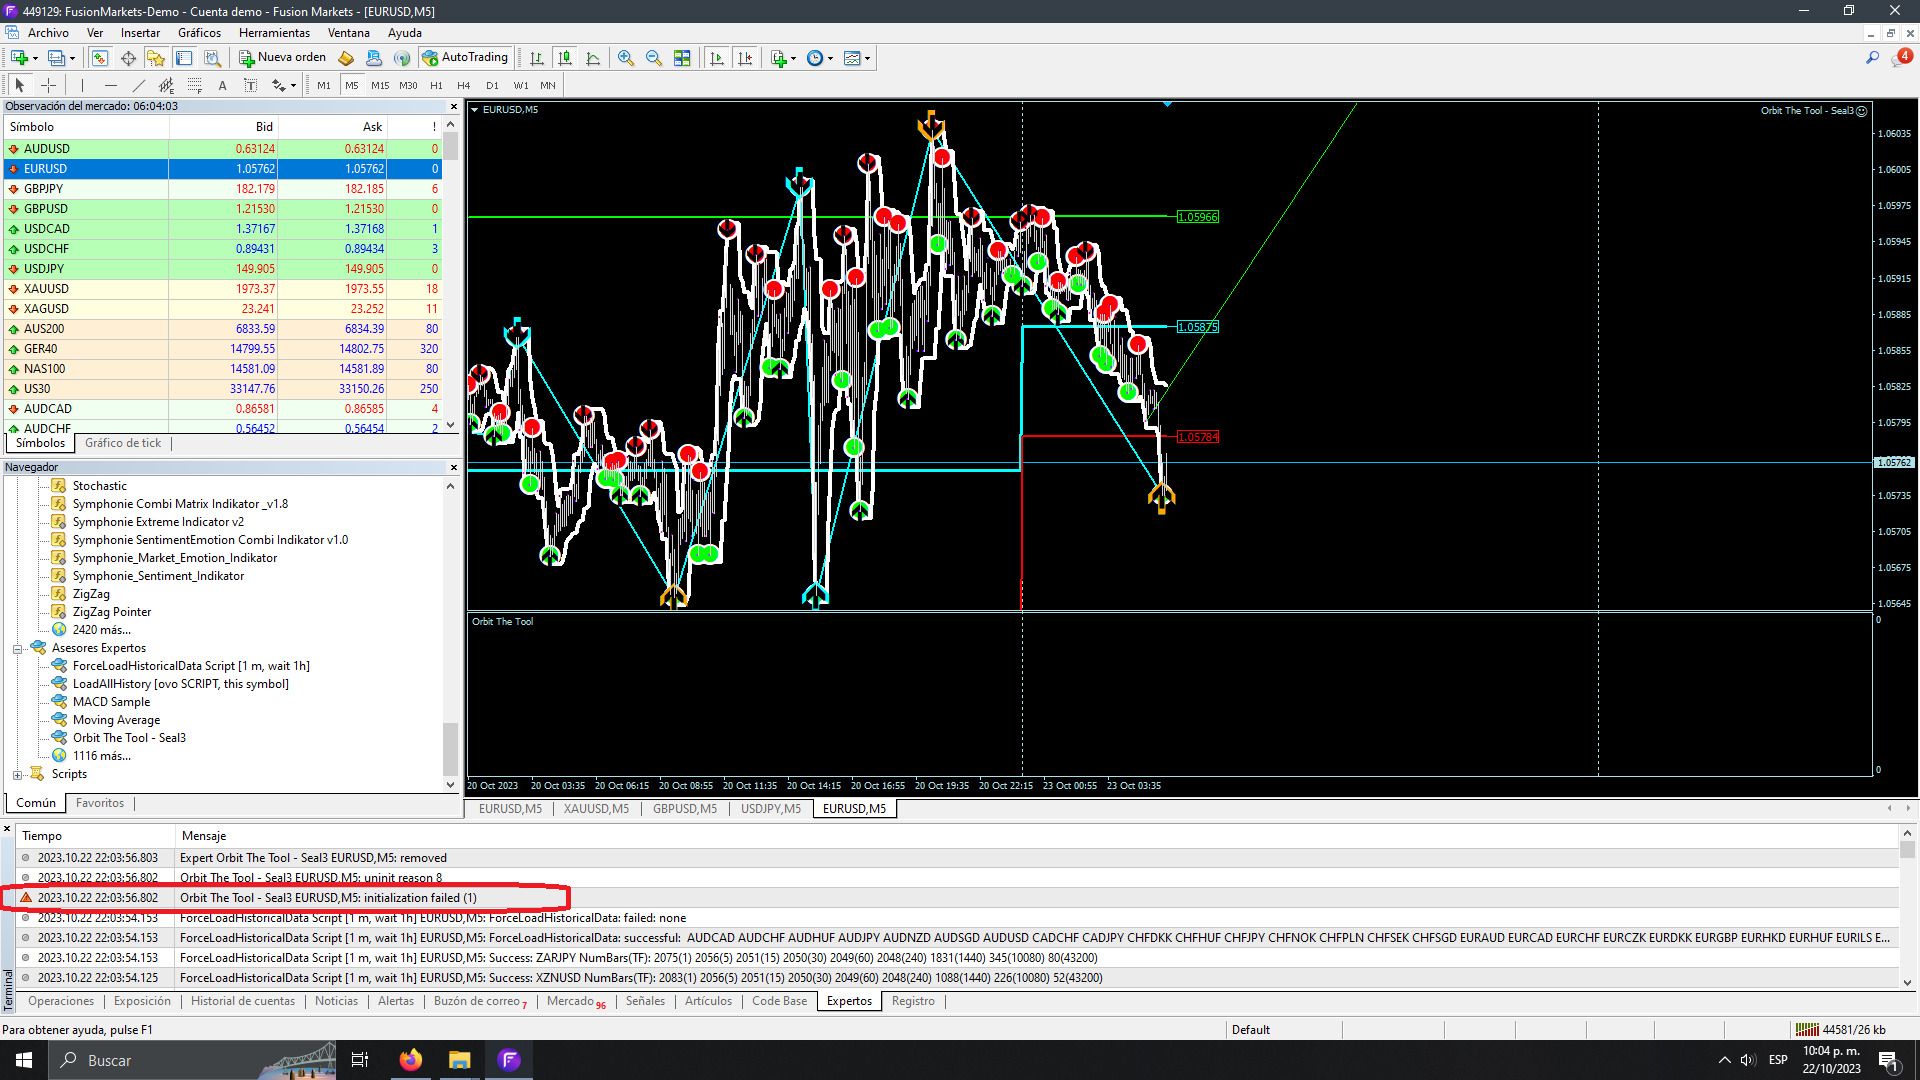This screenshot has height=1080, width=1920.
Task: Click the zoom in chart icon
Action: (626, 58)
